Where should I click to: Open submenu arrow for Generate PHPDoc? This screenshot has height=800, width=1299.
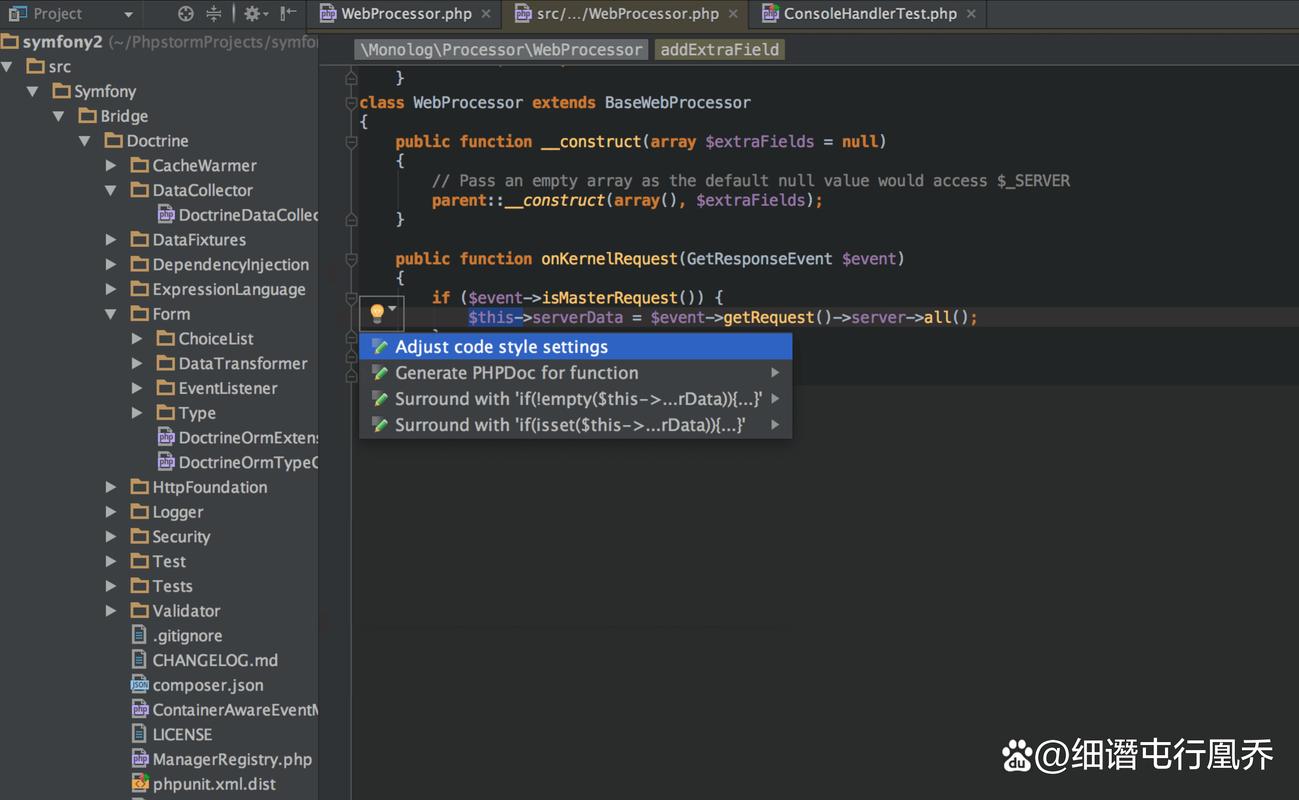(x=775, y=373)
